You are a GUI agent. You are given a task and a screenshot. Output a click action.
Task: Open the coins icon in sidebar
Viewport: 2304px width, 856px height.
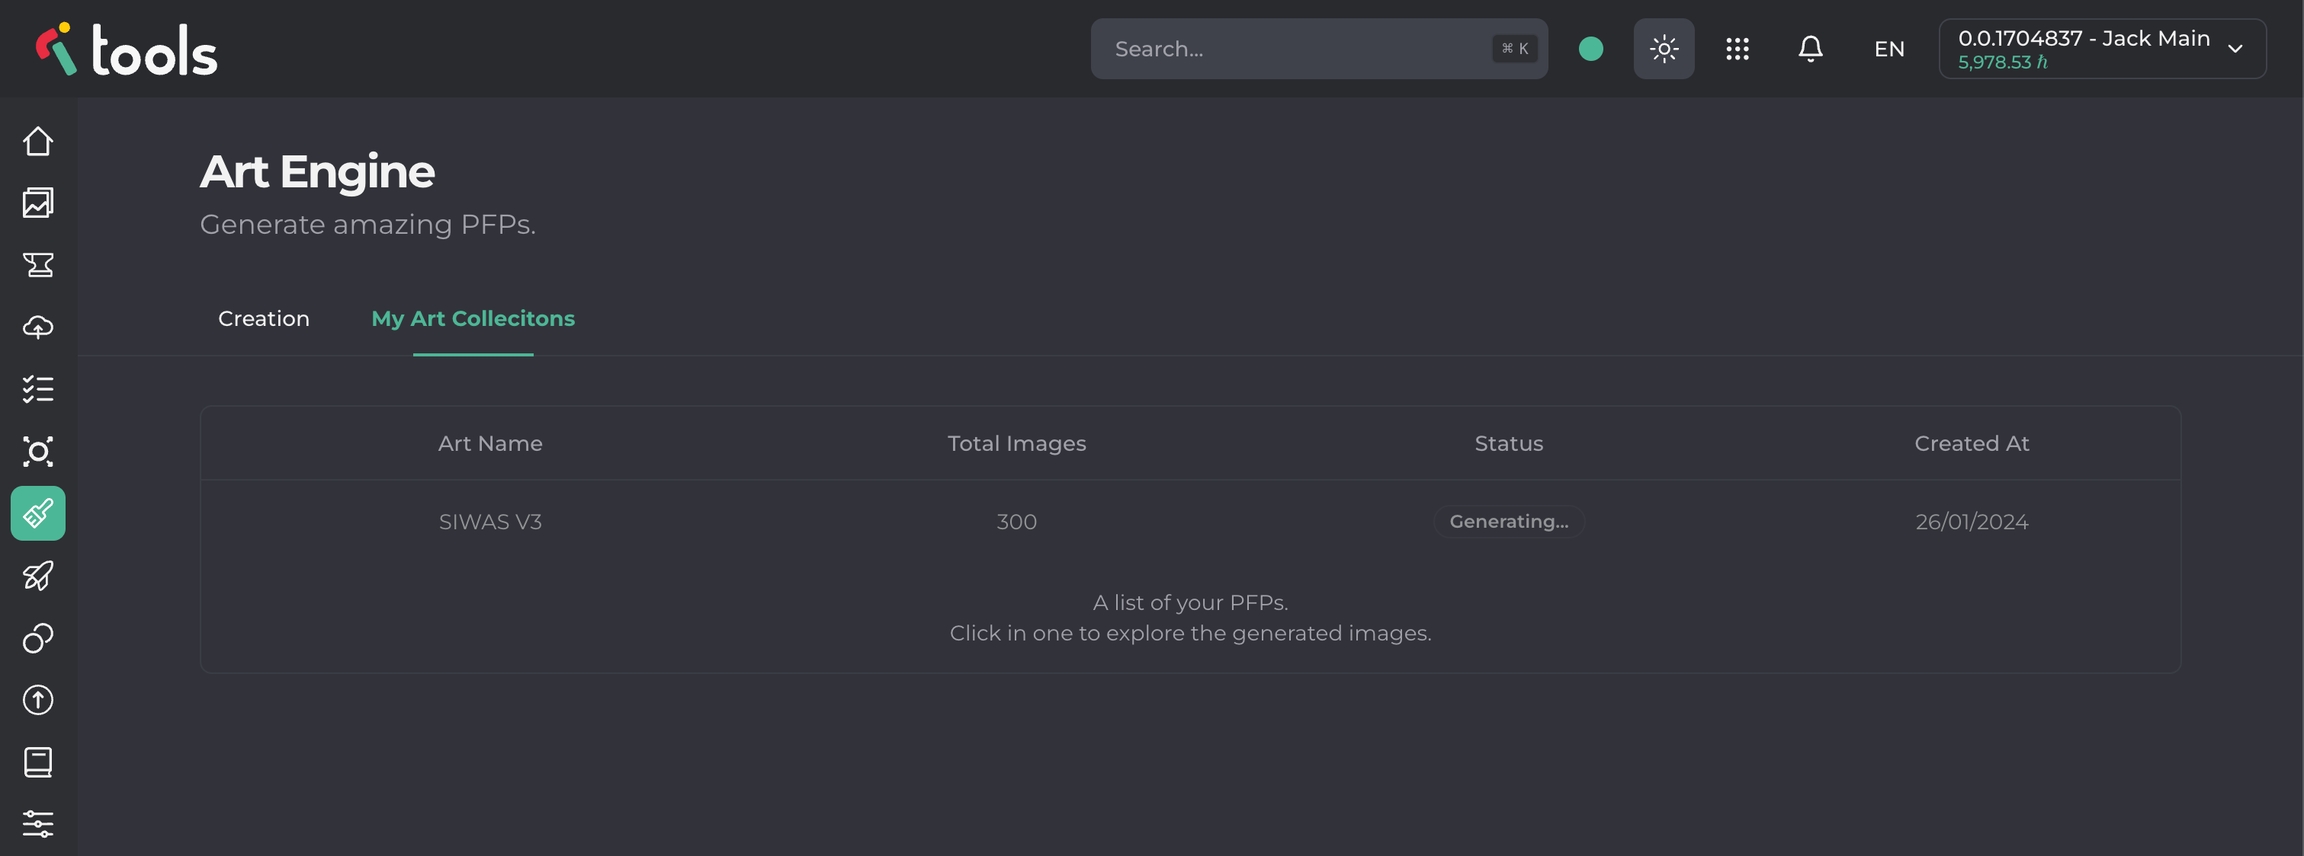pyautogui.click(x=38, y=638)
